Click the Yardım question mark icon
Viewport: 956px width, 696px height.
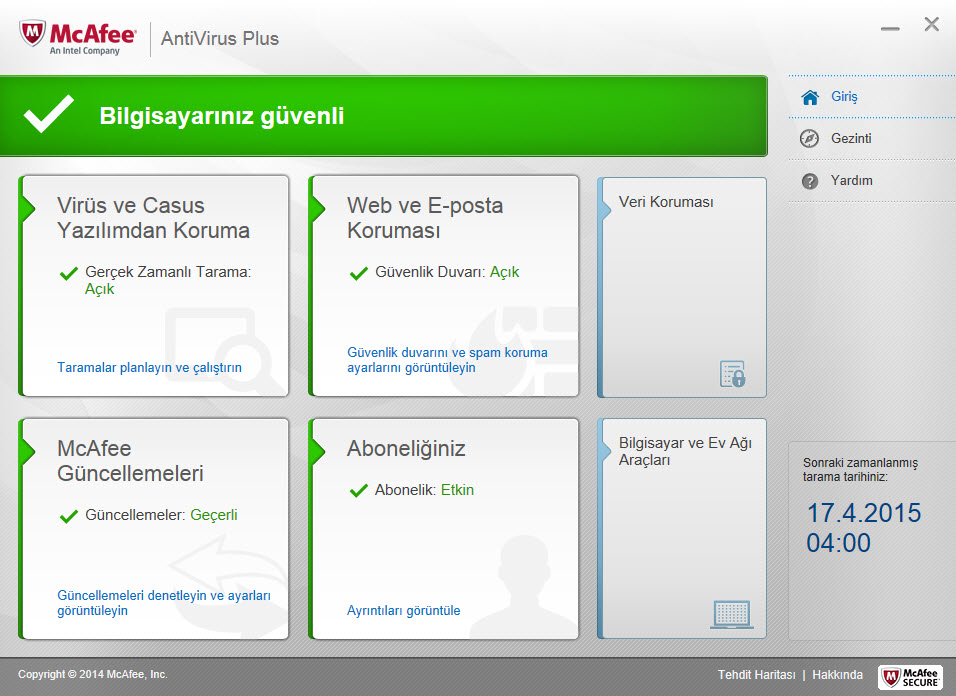[810, 181]
